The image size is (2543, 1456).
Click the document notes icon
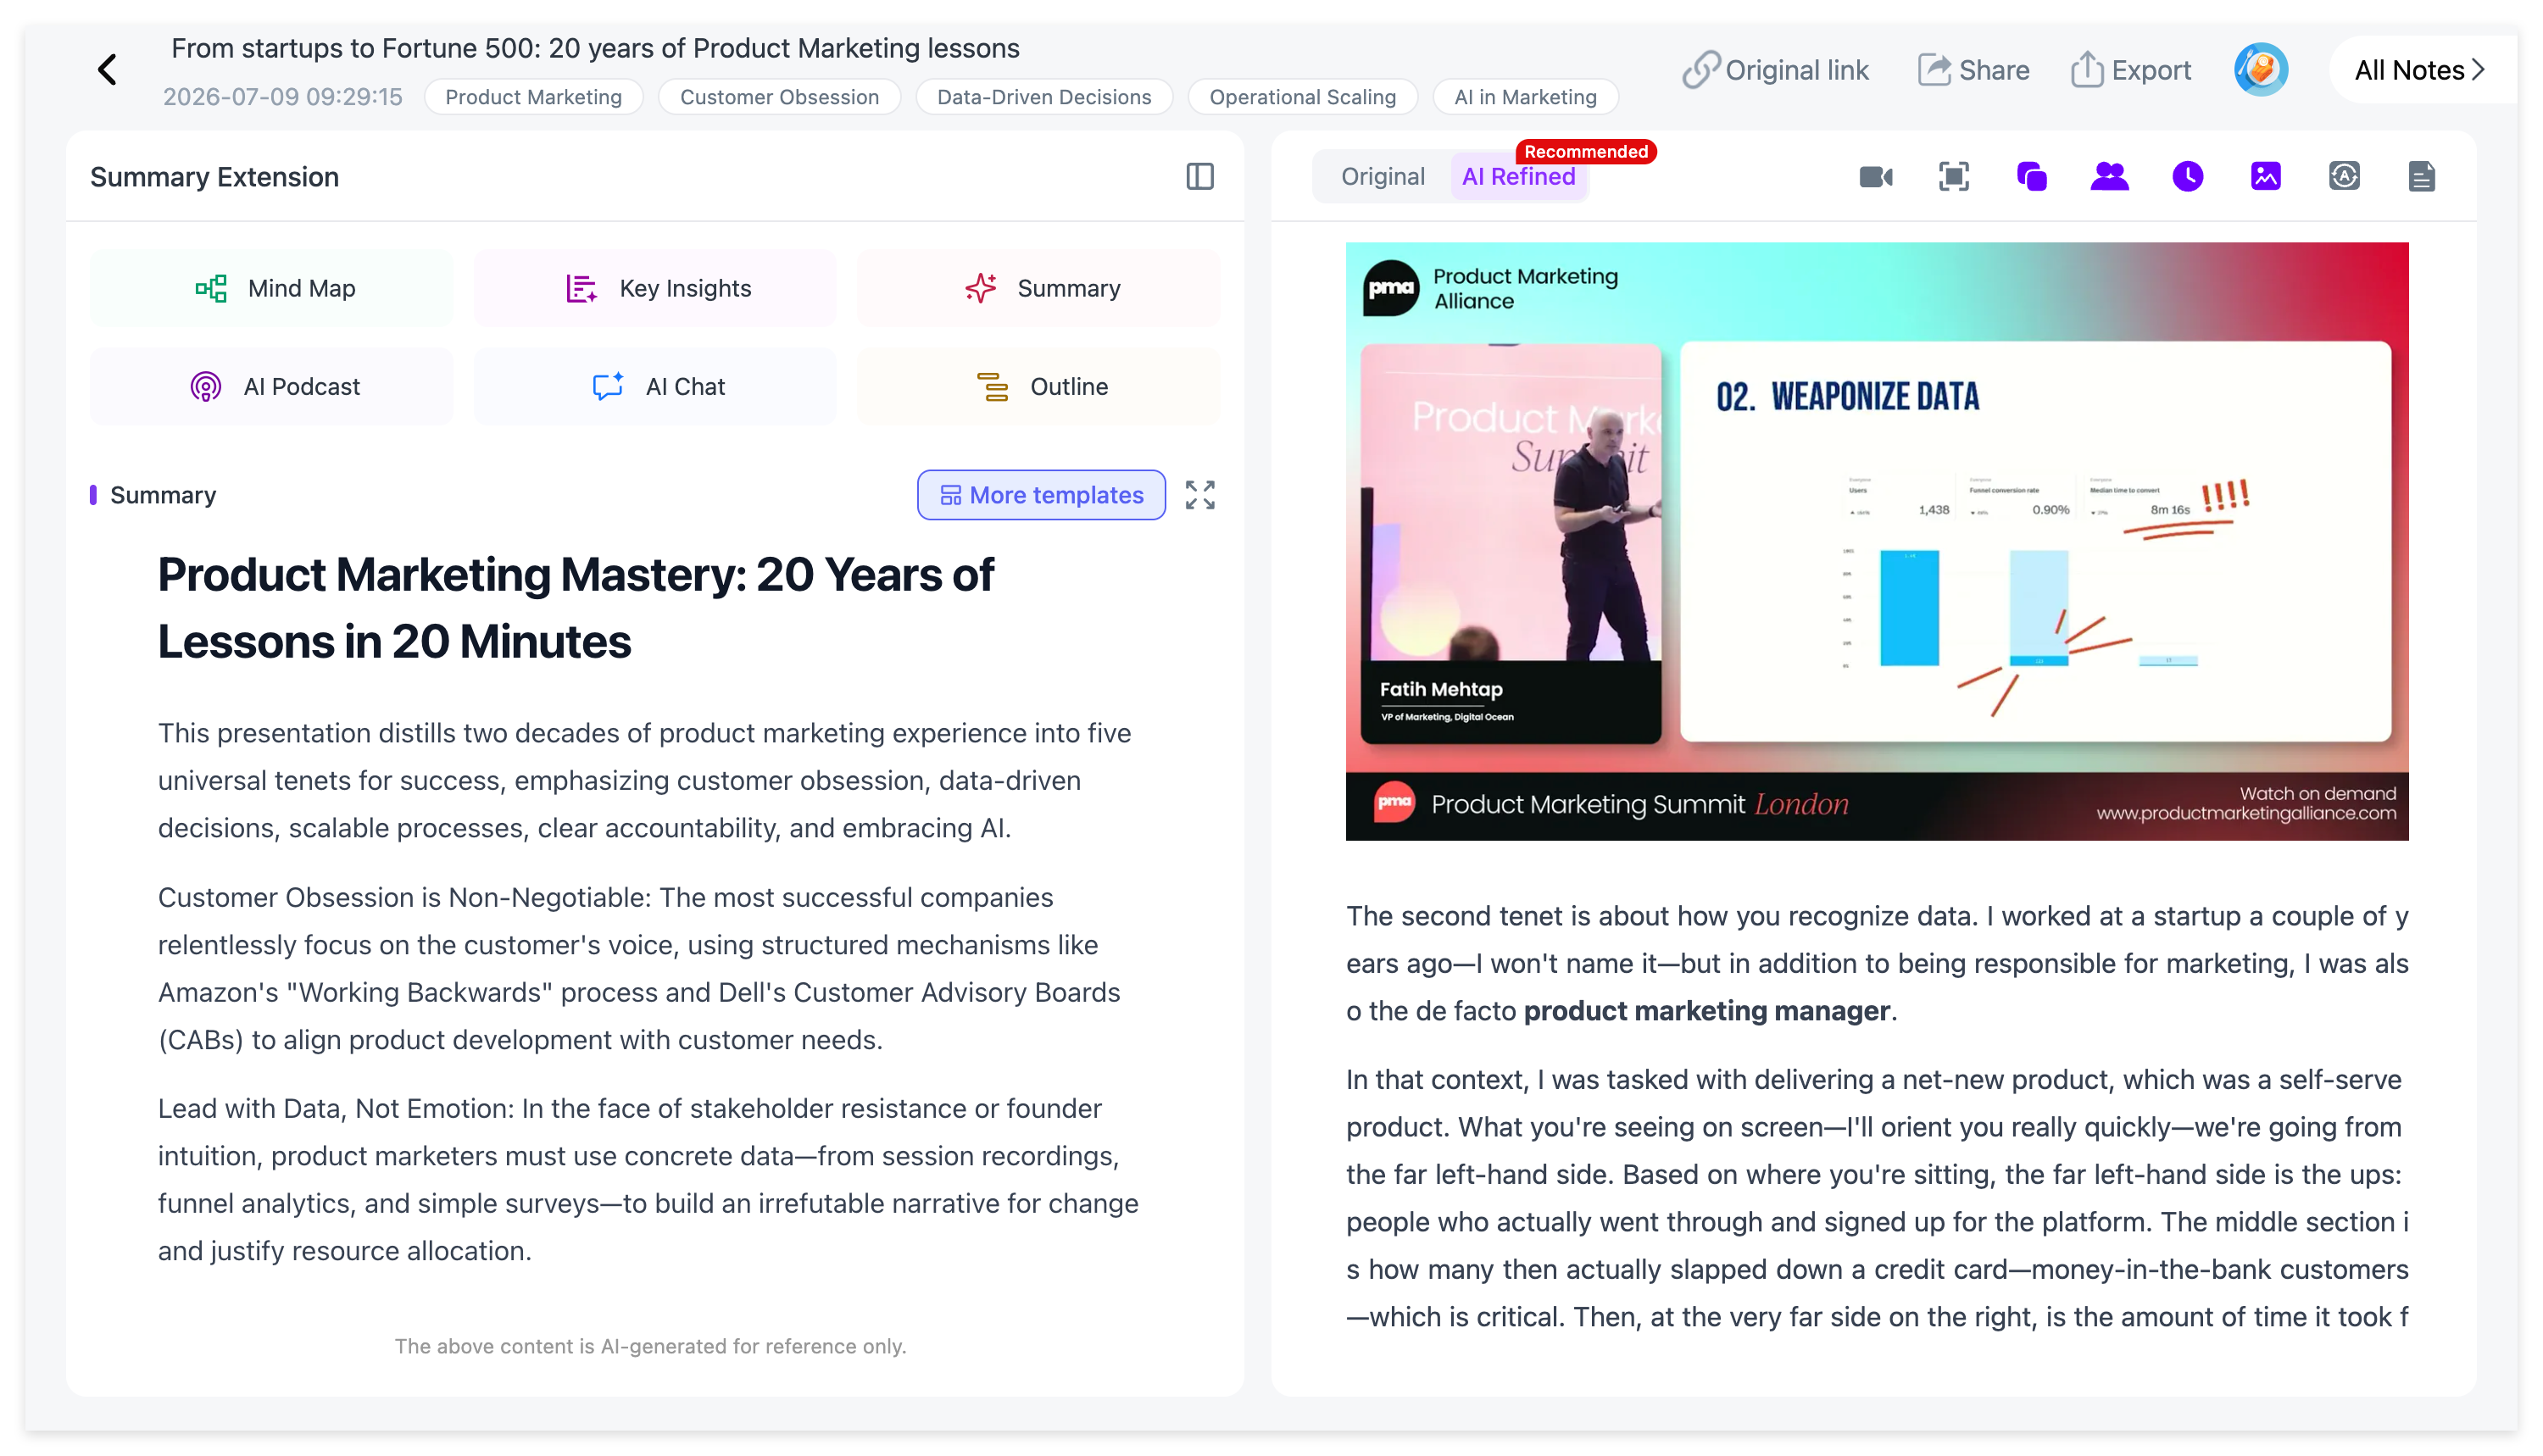(2421, 177)
